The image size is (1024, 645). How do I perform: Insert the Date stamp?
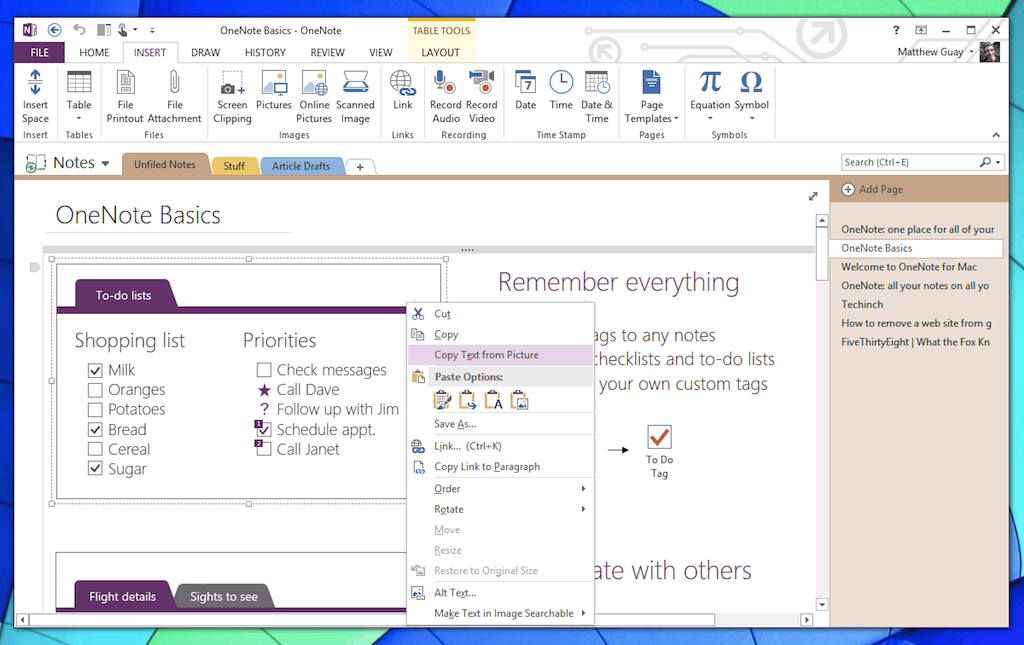point(526,89)
